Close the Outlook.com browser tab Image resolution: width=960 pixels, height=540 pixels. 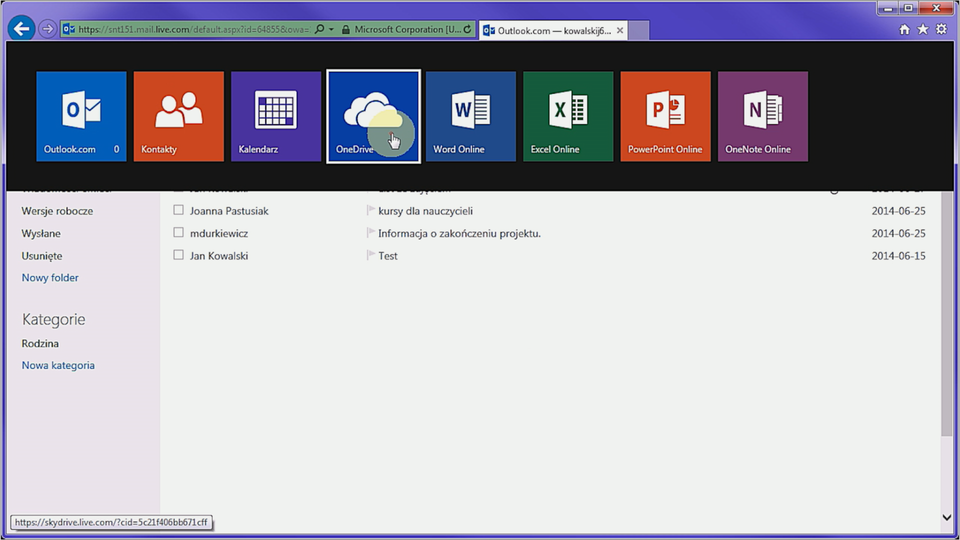tap(620, 30)
